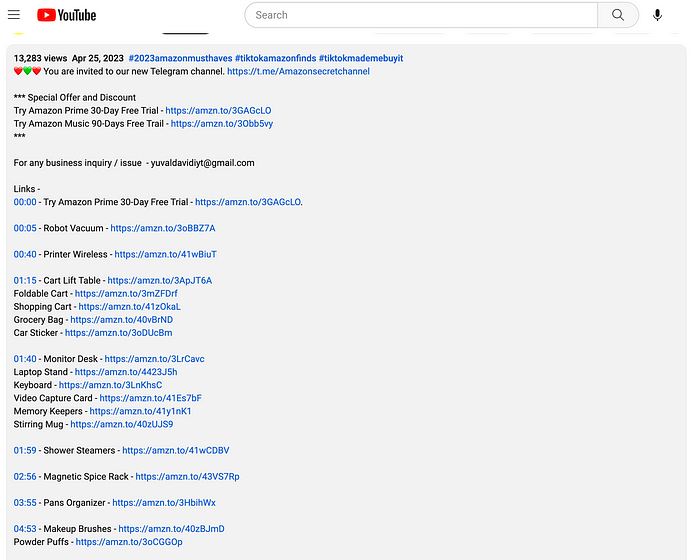Open the #2023amazonmusthaves hashtag
The height and width of the screenshot is (560, 700).
(x=180, y=58)
